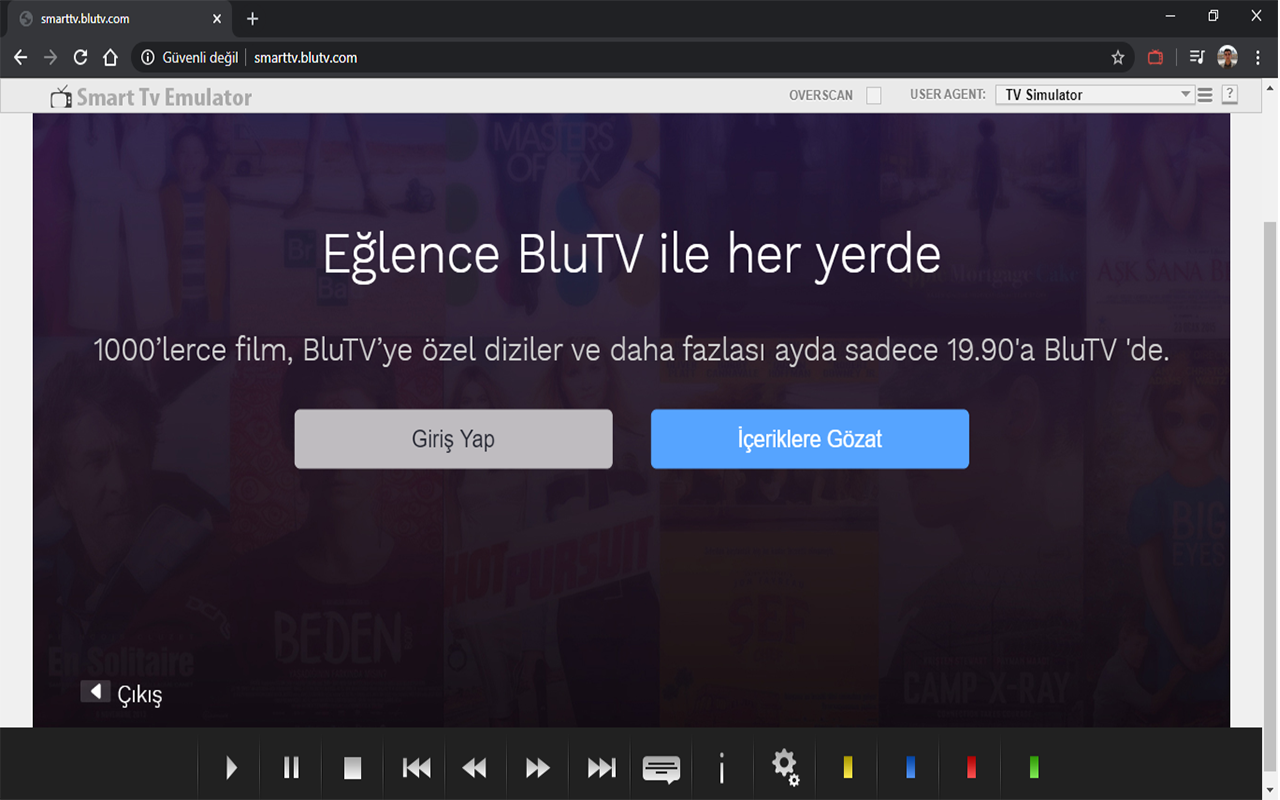Screen dimensions: 1280x800
Task: Click the yellow remote color key
Action: [x=848, y=767]
